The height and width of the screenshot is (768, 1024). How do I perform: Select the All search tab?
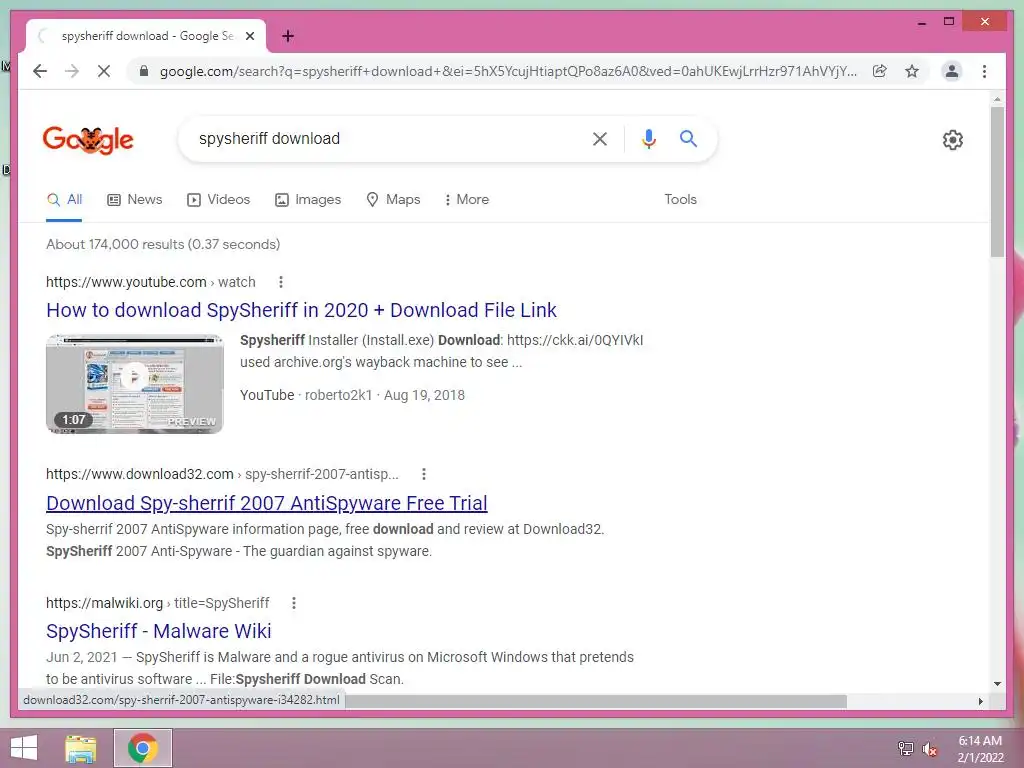(x=64, y=200)
